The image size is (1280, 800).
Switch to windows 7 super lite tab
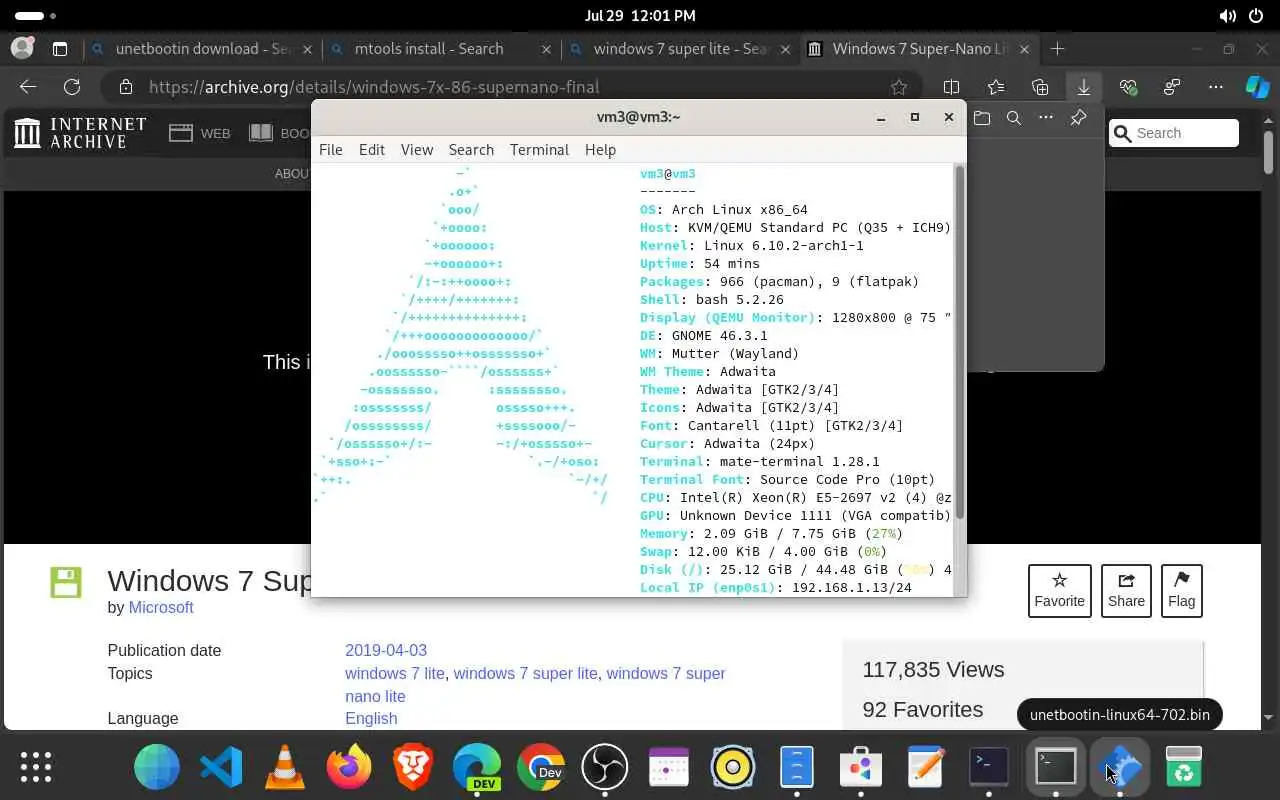coord(680,48)
